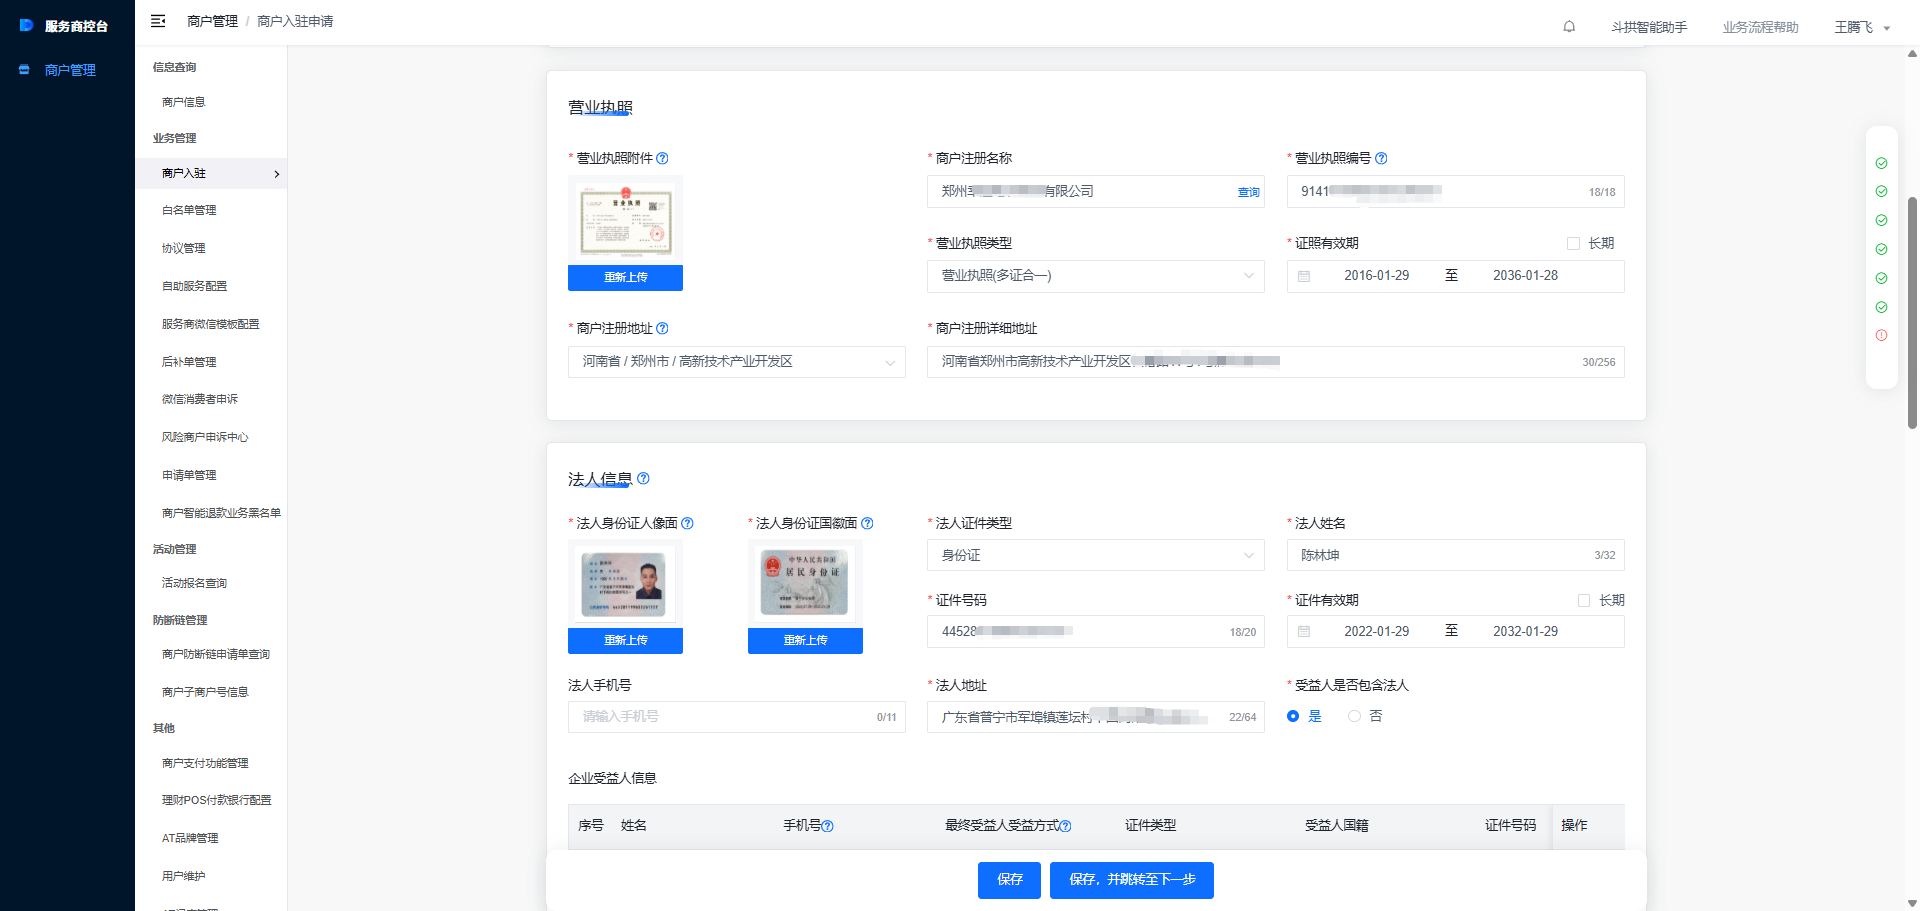Viewport: 1920px width, 911px height.
Task: Click the 法人身份证国徽面 help icon
Action: (x=867, y=523)
